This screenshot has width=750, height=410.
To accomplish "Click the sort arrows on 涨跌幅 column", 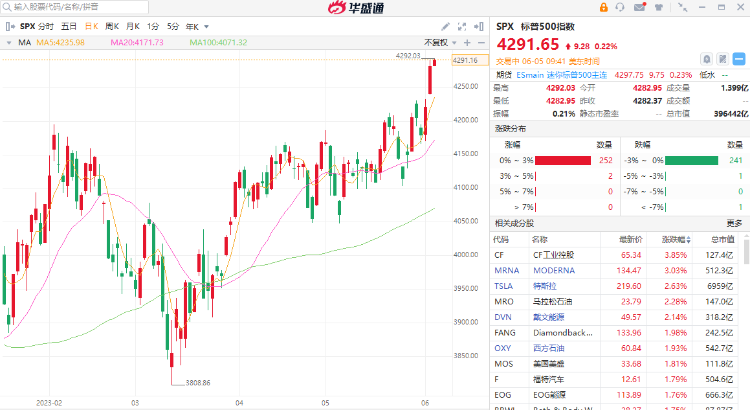I will point(688,240).
